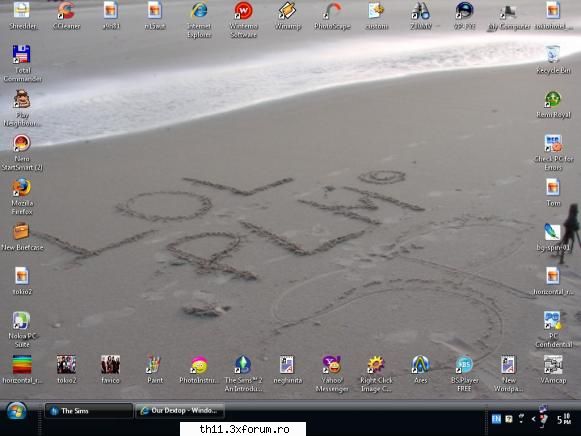Open Nero StartSmart (2)

(22, 152)
